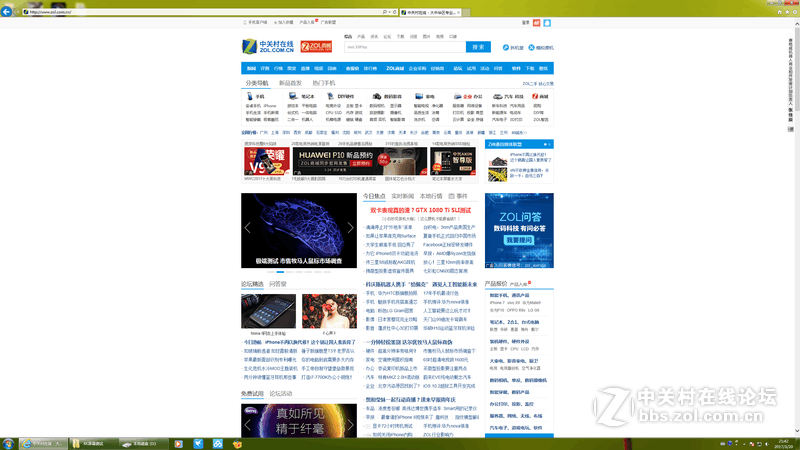Select the 今日焦点 tab
Screen dimensions: 800x450
tap(374, 196)
